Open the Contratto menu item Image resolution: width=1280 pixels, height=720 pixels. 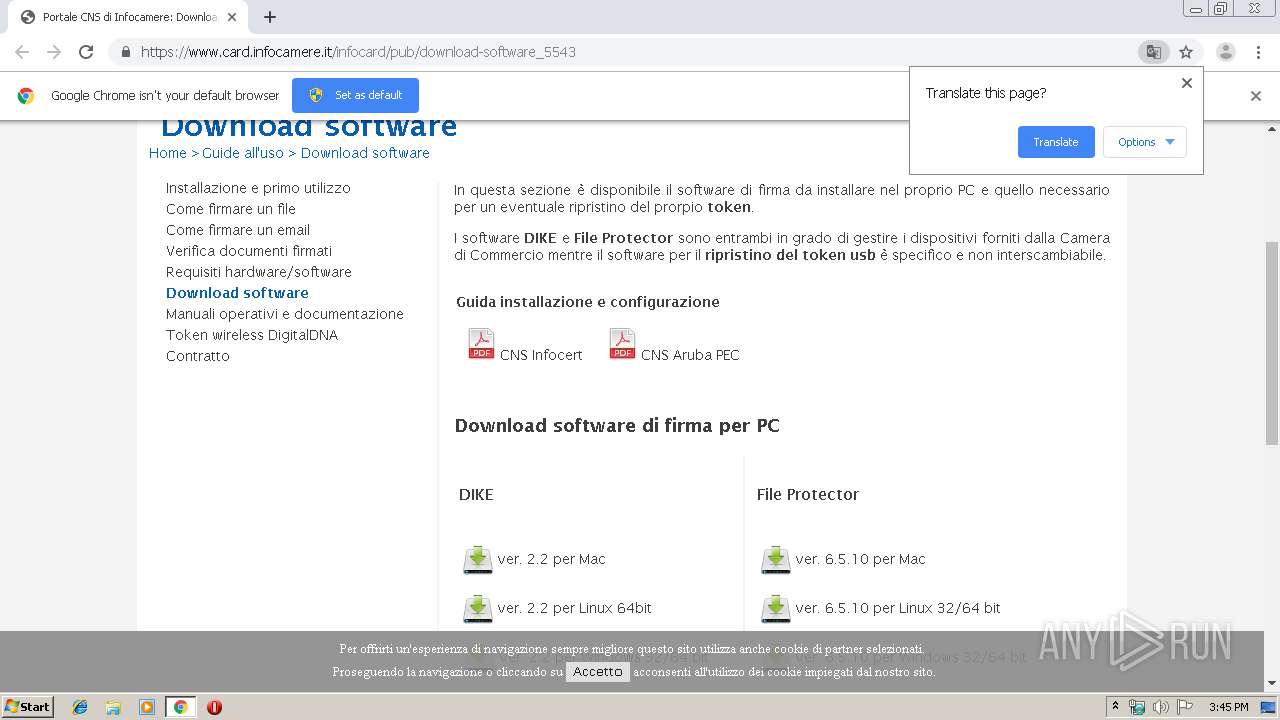coord(198,356)
